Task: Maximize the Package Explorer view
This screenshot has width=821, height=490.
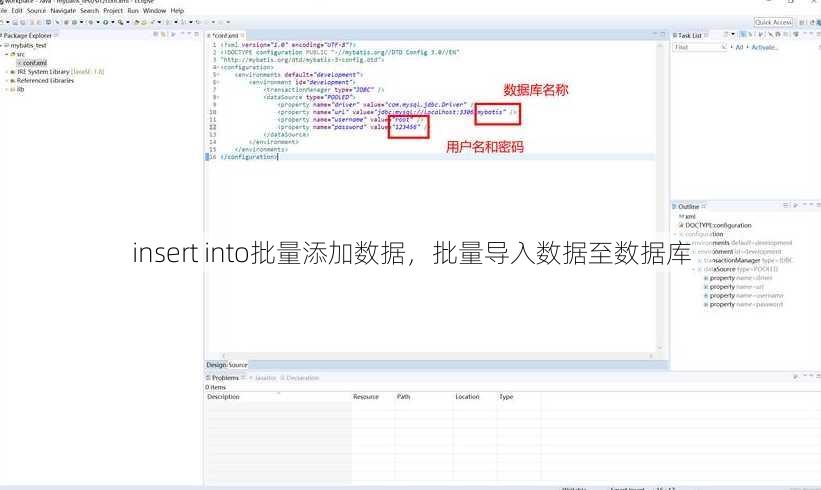Action: click(x=196, y=35)
